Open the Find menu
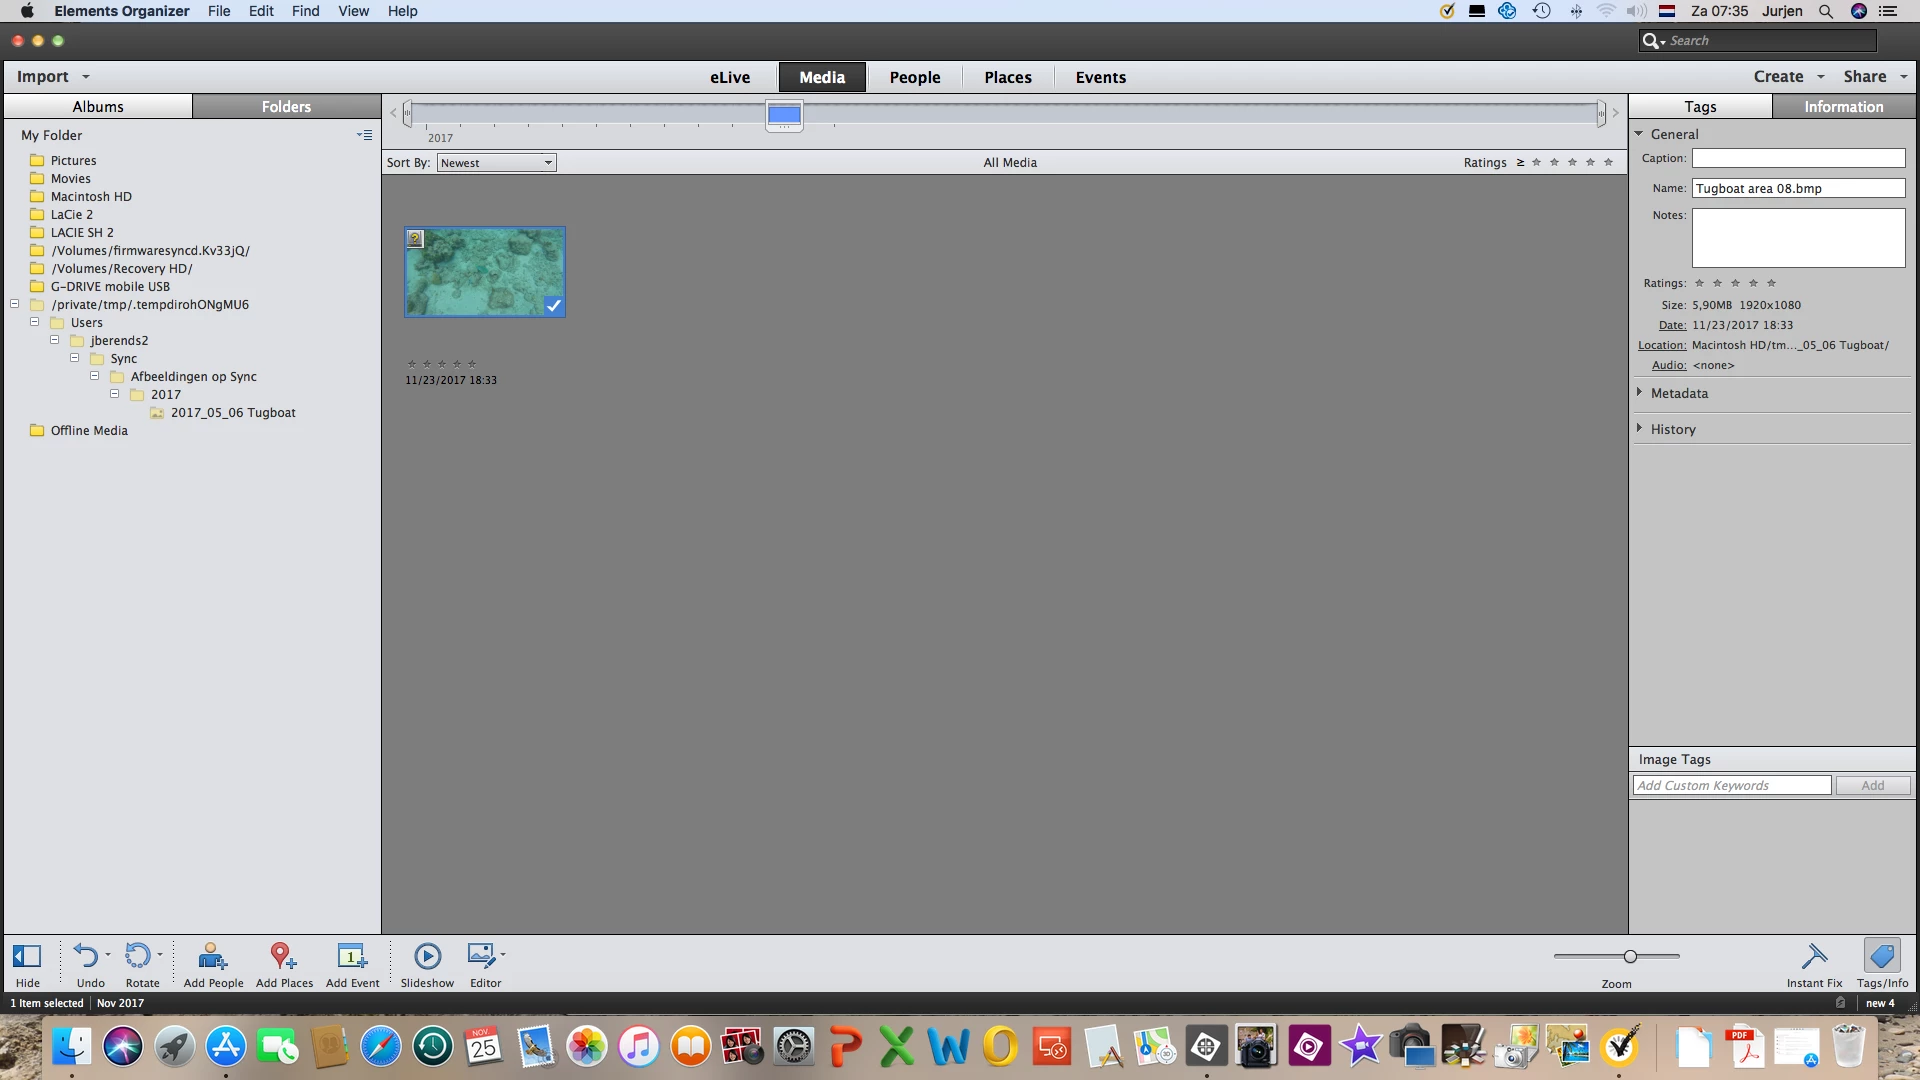This screenshot has width=1920, height=1080. 305,11
